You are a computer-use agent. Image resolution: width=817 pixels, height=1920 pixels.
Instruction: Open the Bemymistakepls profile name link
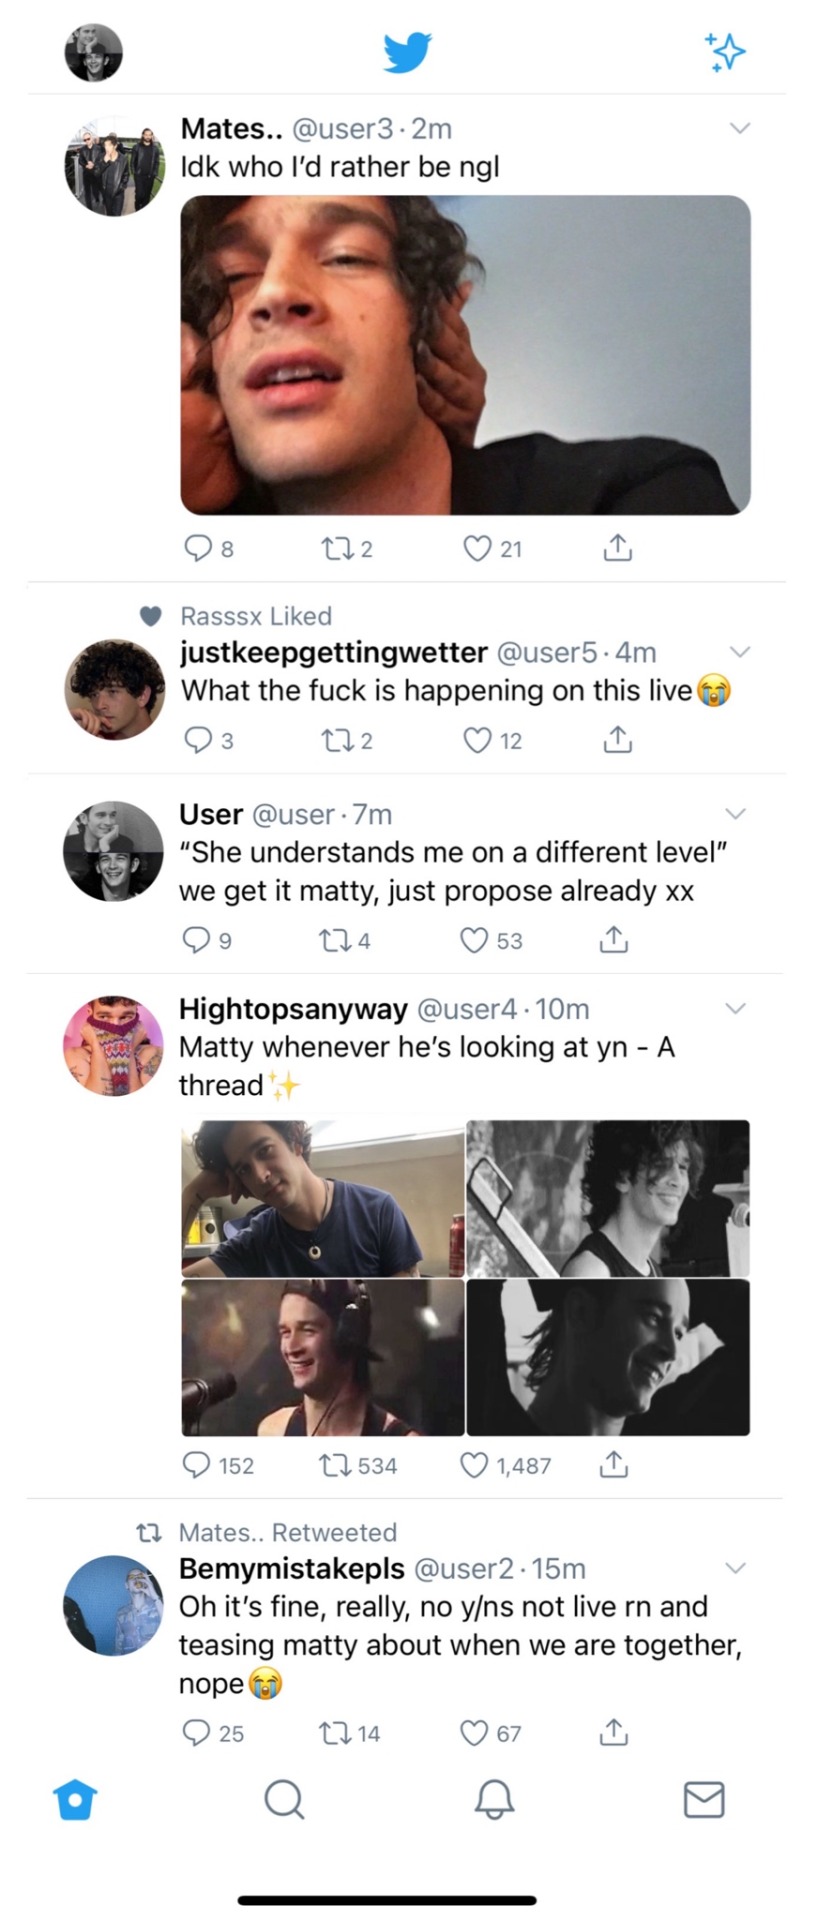pyautogui.click(x=291, y=1568)
